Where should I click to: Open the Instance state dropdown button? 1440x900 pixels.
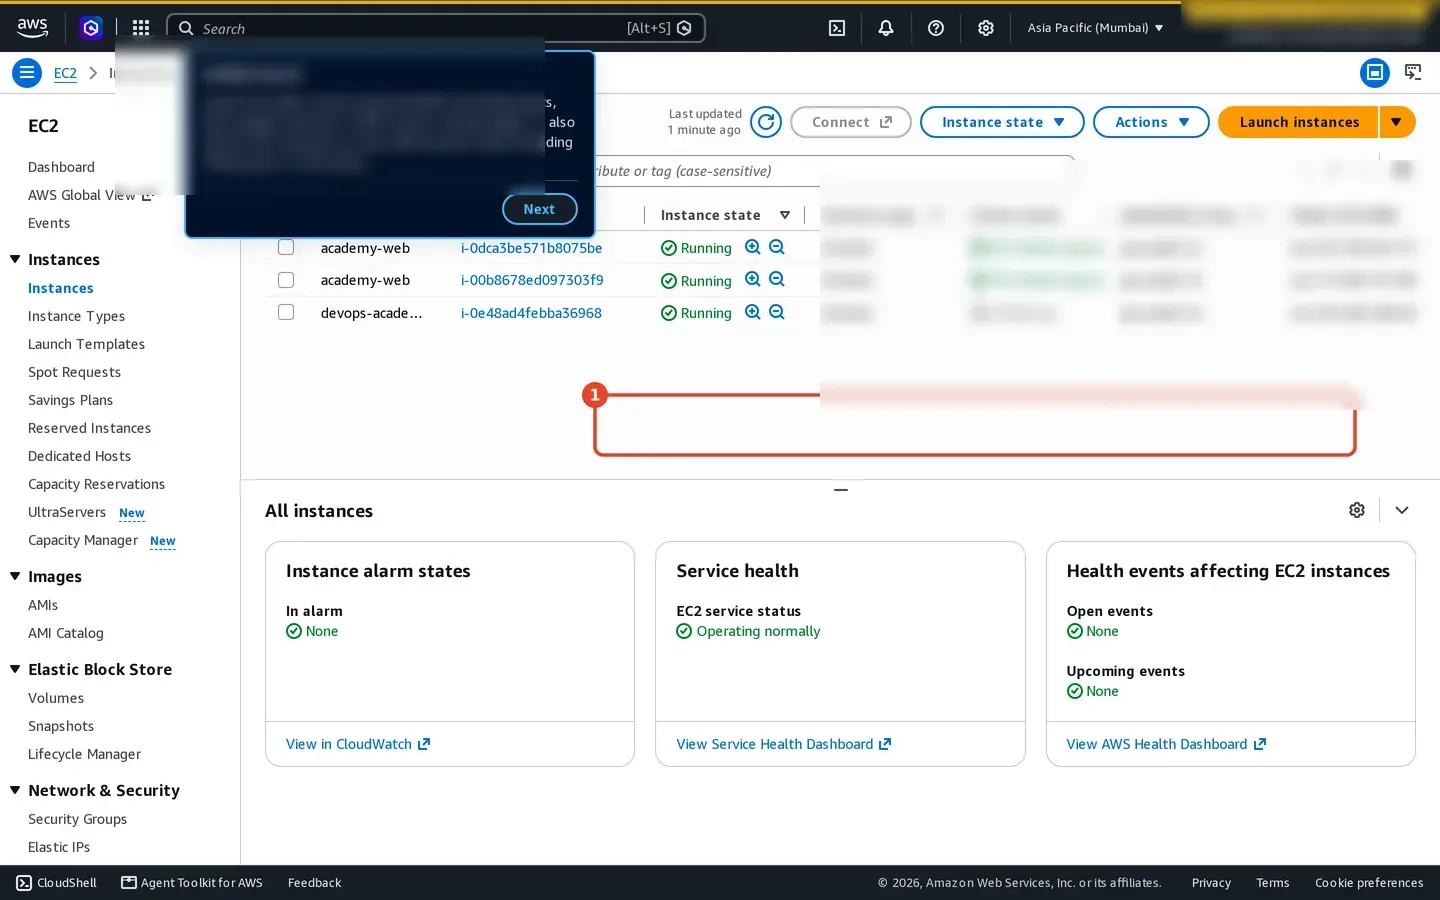(x=1002, y=122)
